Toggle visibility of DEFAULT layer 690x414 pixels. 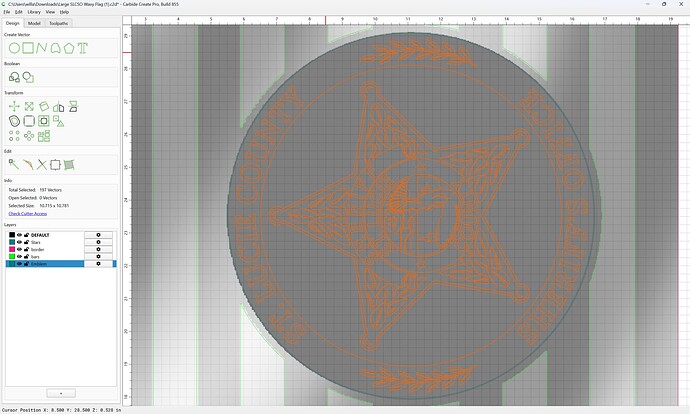(19, 235)
